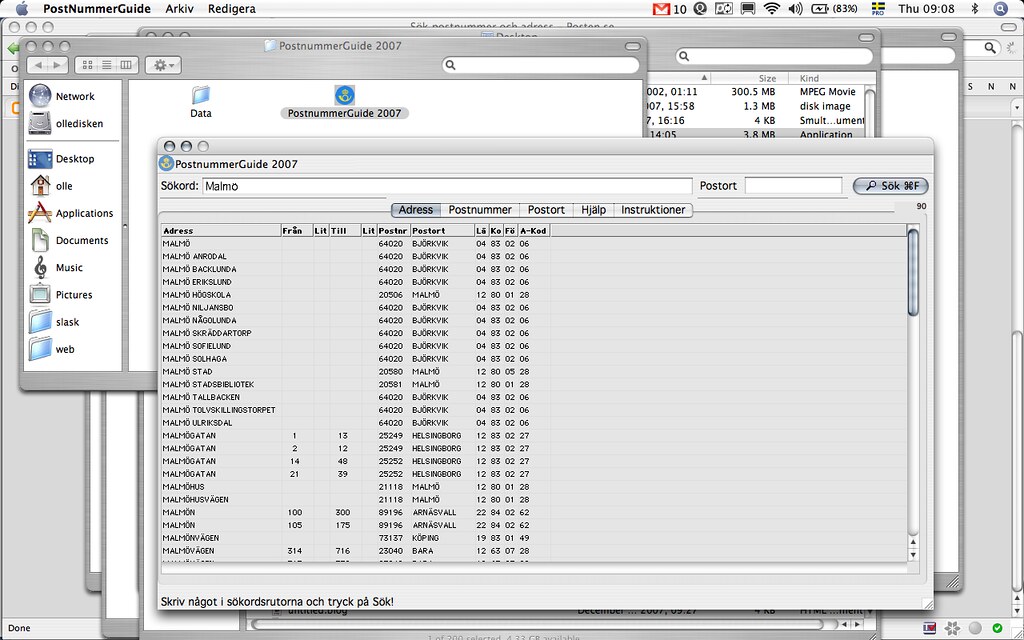Screen dimensions: 1024x640
Task: Select the MALMÖ STADSBIBLIOTEK row
Action: coord(534,384)
